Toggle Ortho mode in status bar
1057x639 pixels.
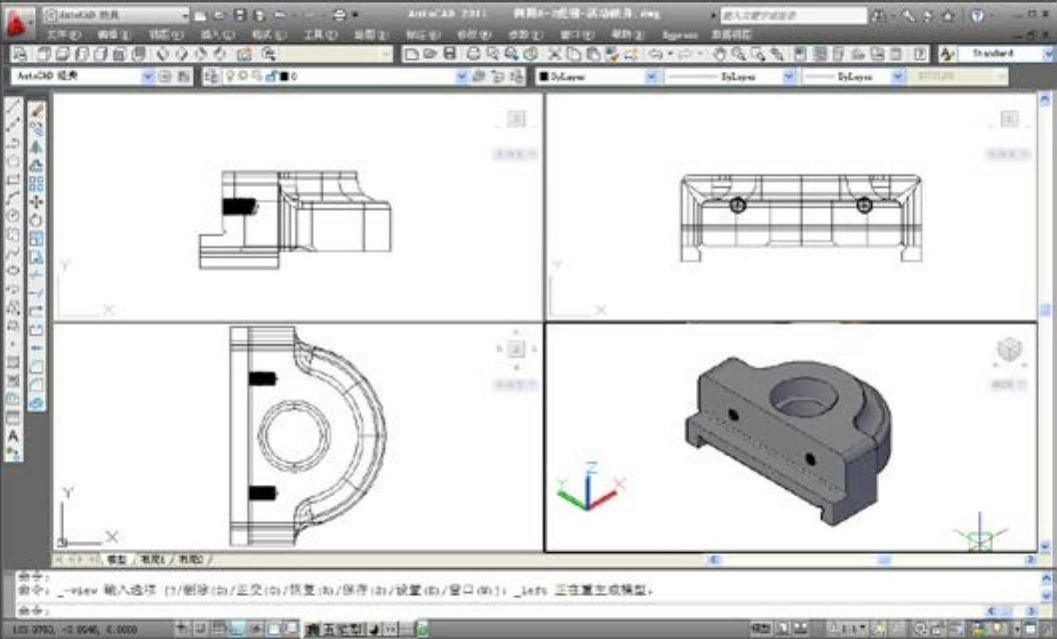coord(237,629)
